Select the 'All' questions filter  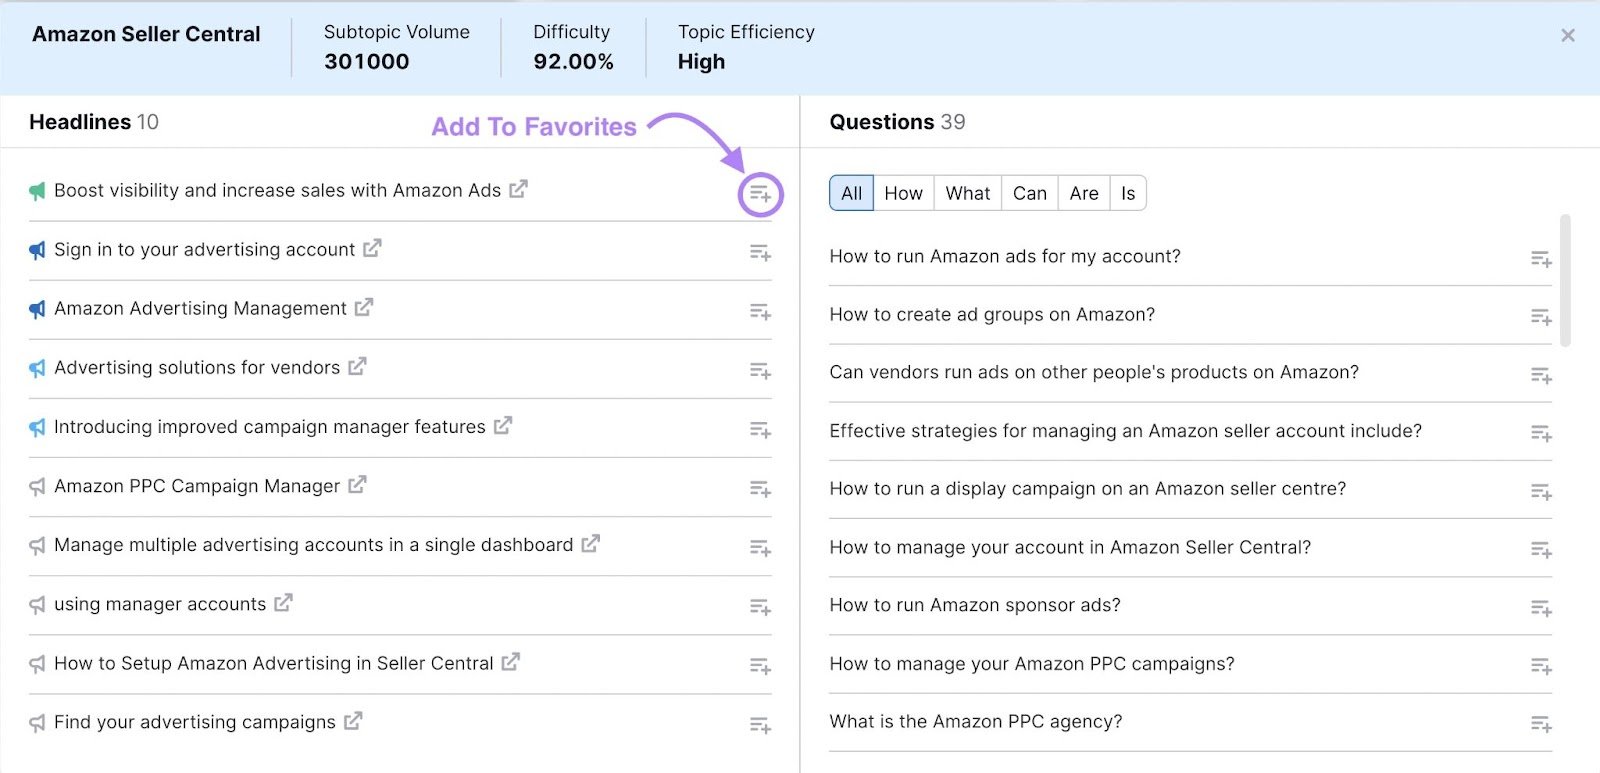(x=851, y=193)
